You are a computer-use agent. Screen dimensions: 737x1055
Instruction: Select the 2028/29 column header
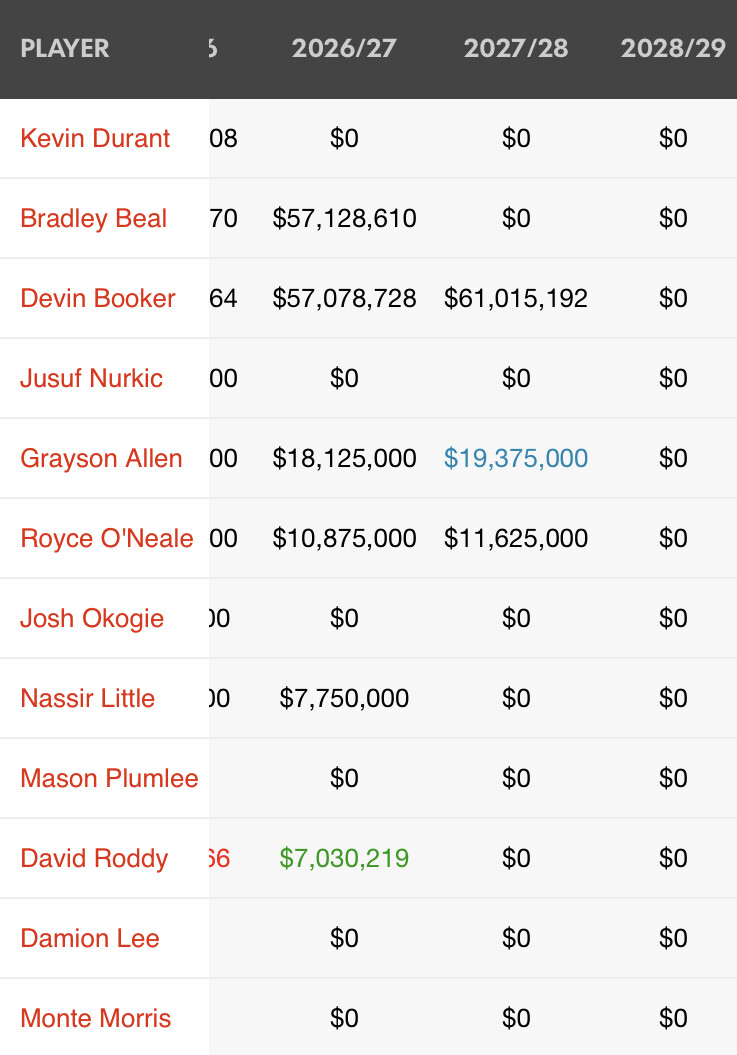coord(673,48)
